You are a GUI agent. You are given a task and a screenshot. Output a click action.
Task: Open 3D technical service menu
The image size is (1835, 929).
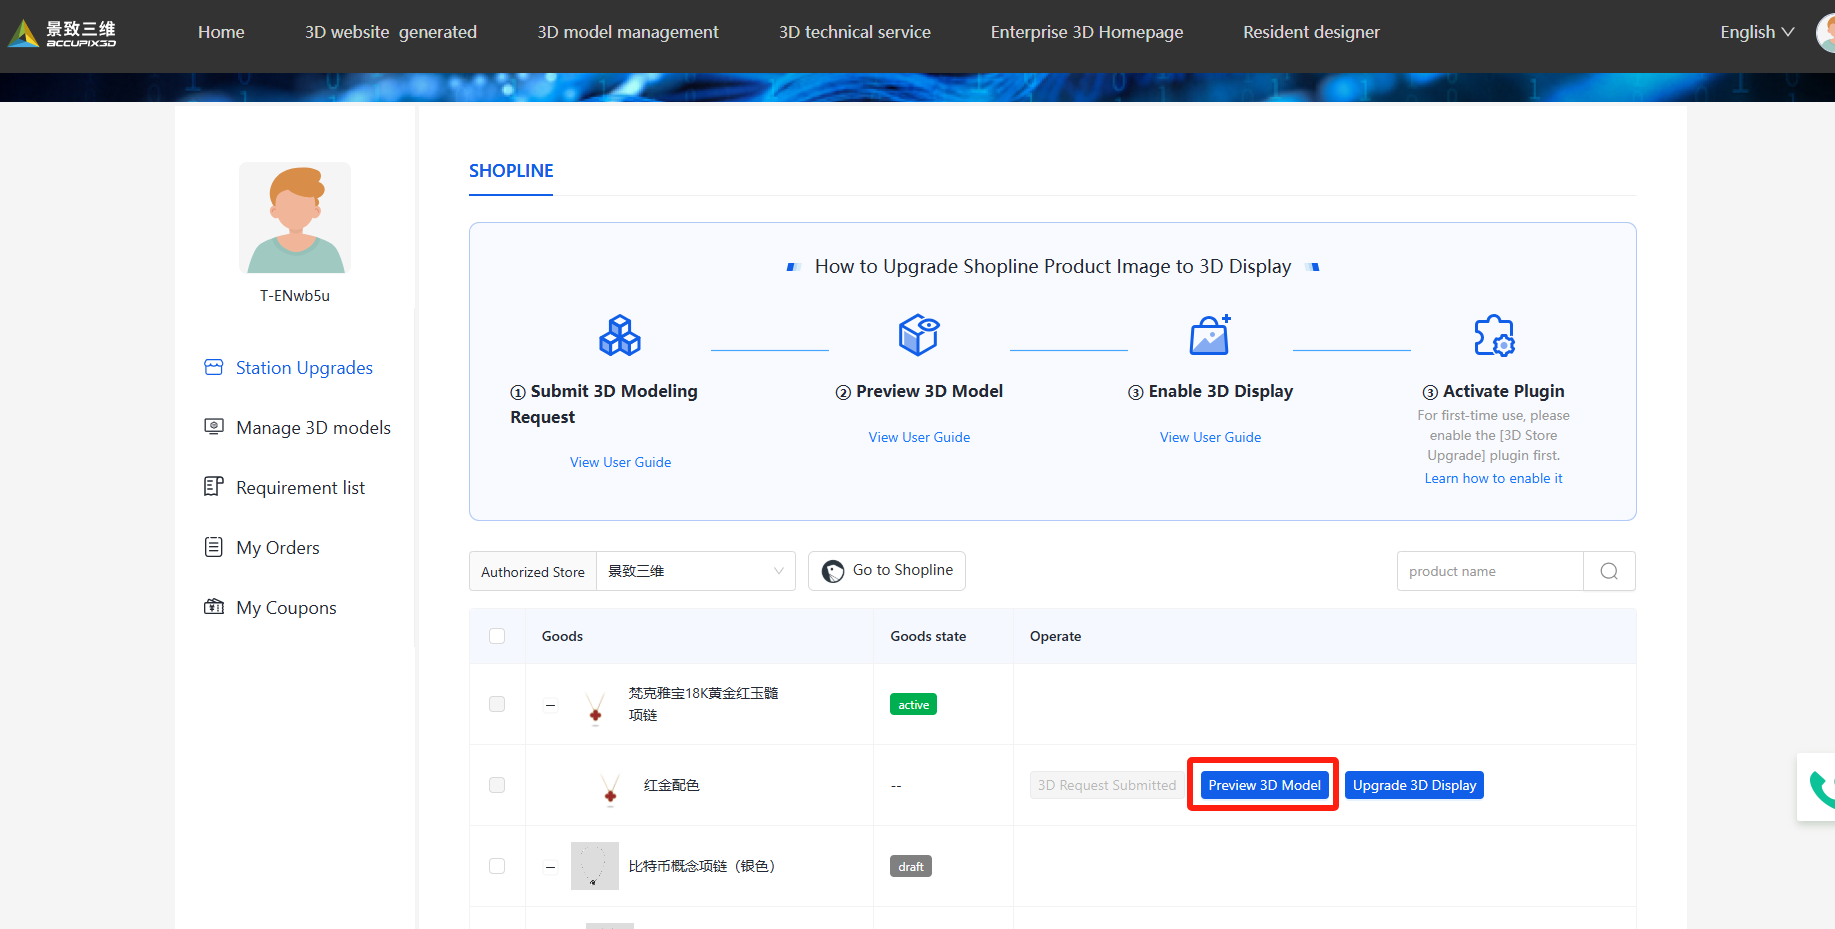click(855, 32)
